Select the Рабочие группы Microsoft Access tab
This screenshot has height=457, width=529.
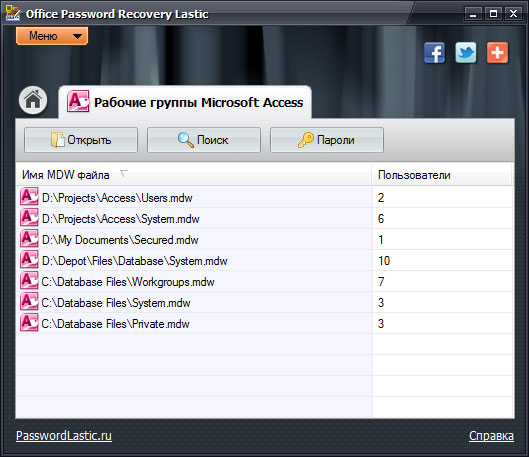pyautogui.click(x=185, y=102)
